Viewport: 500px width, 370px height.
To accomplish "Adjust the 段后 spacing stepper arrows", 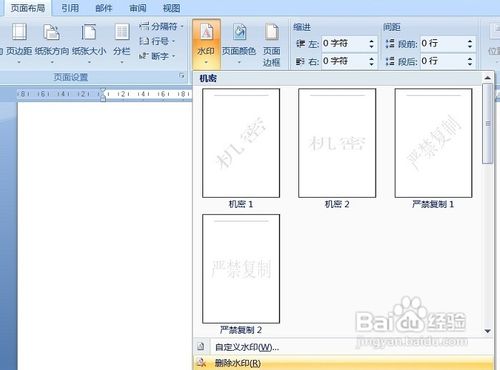I will pyautogui.click(x=470, y=61).
